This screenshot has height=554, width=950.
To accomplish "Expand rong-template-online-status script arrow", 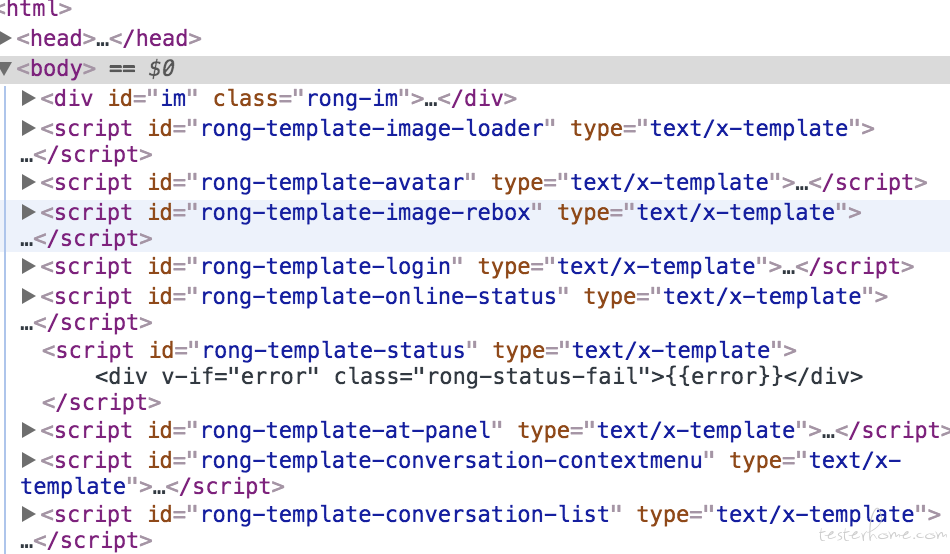I will [28, 296].
